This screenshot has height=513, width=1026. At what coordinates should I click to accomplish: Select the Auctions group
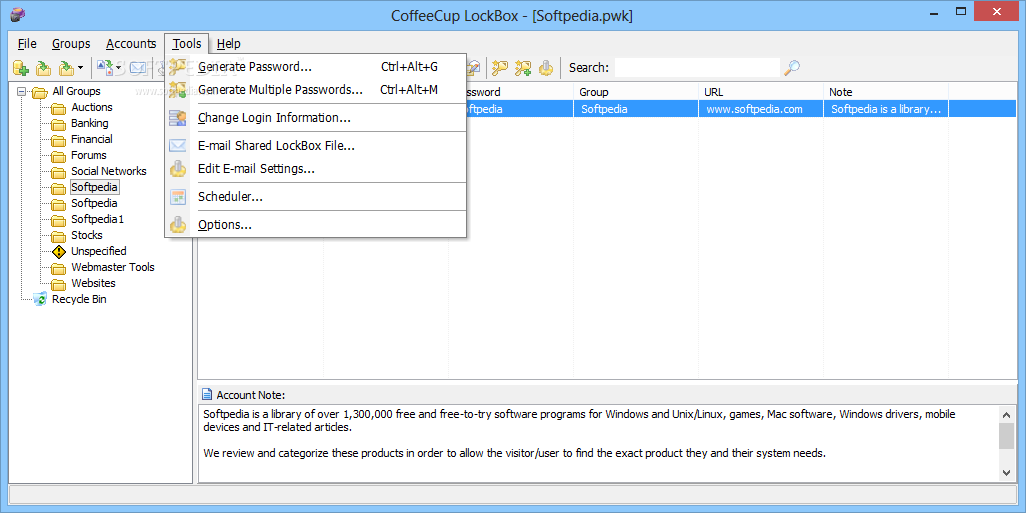92,107
